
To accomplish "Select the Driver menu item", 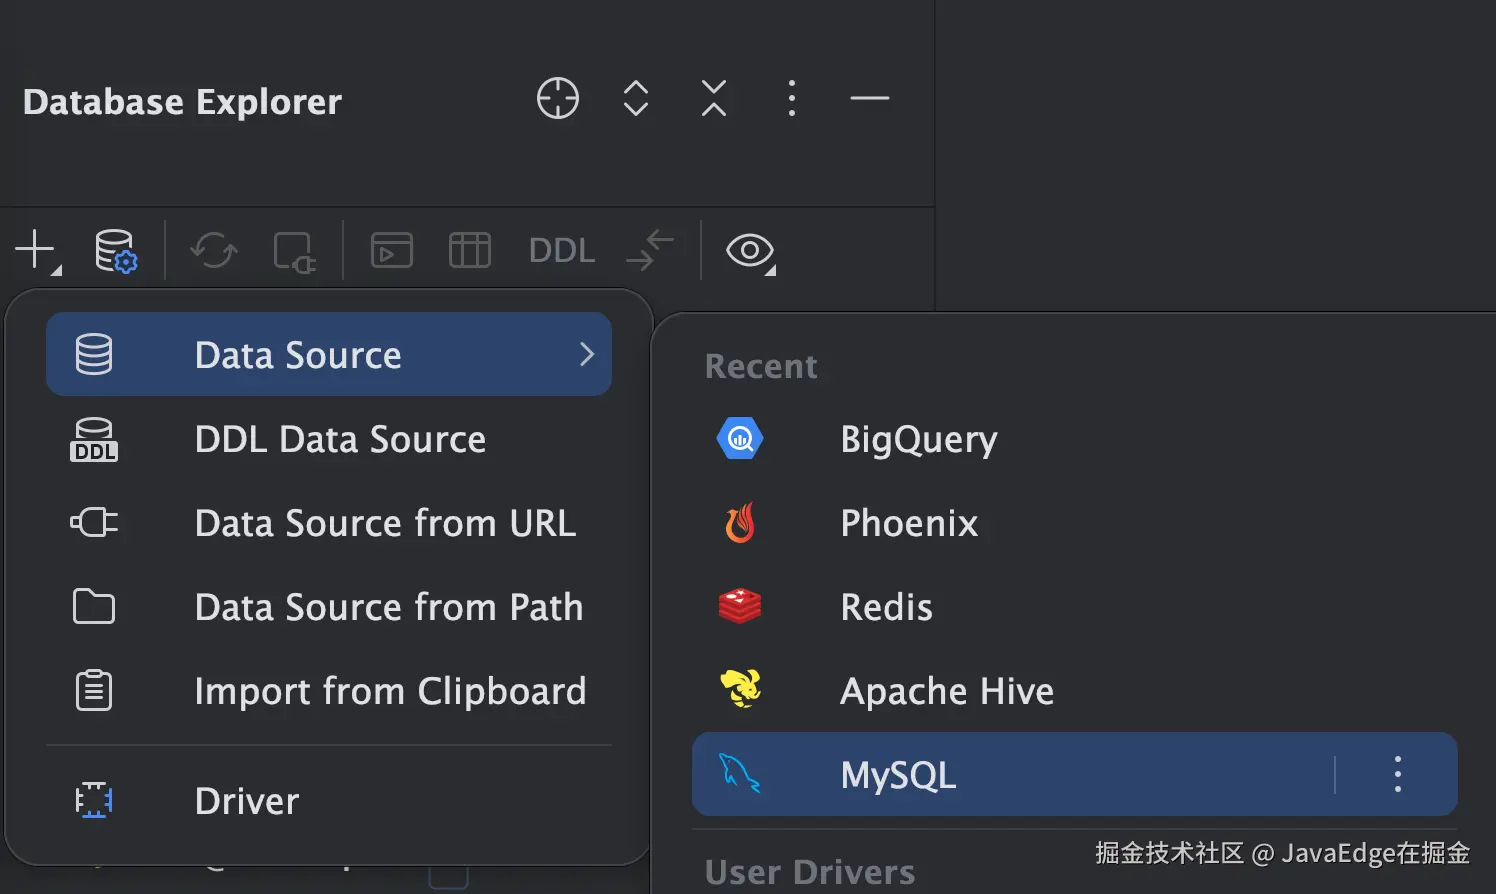I will [x=246, y=801].
